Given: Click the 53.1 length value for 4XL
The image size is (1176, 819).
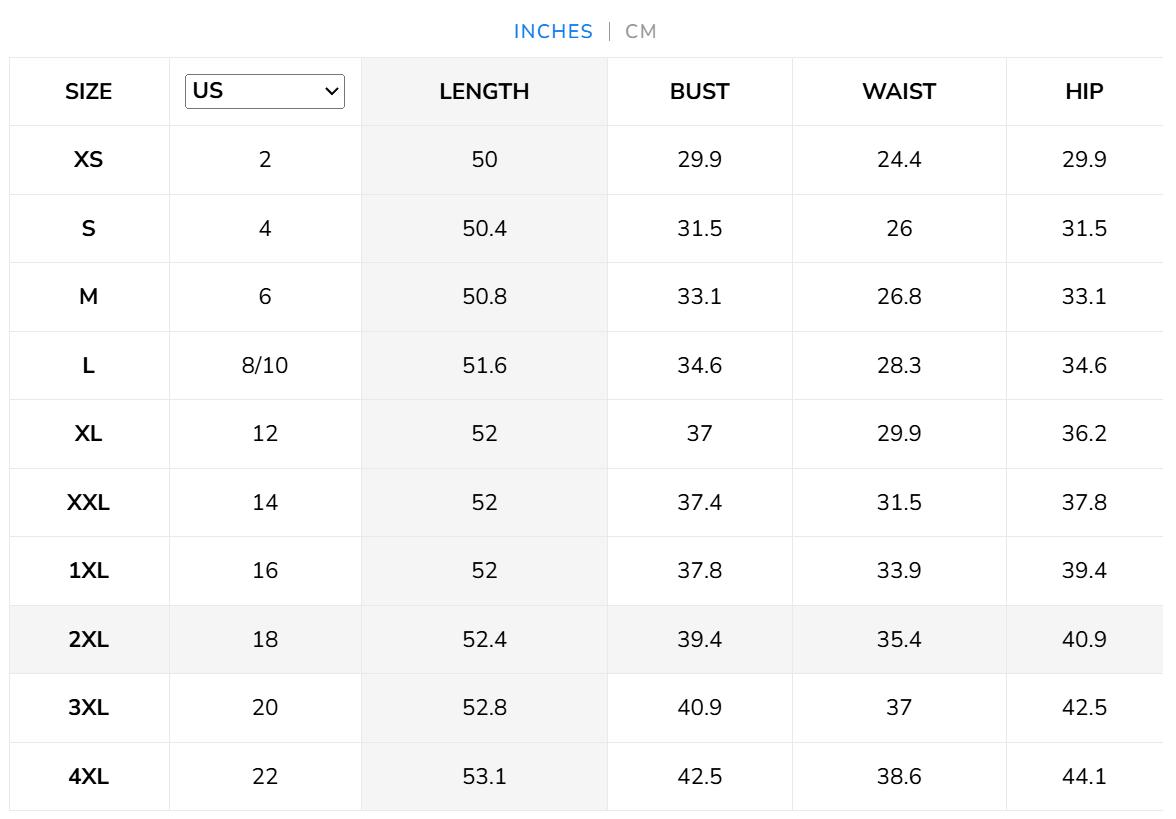Looking at the screenshot, I should point(484,776).
